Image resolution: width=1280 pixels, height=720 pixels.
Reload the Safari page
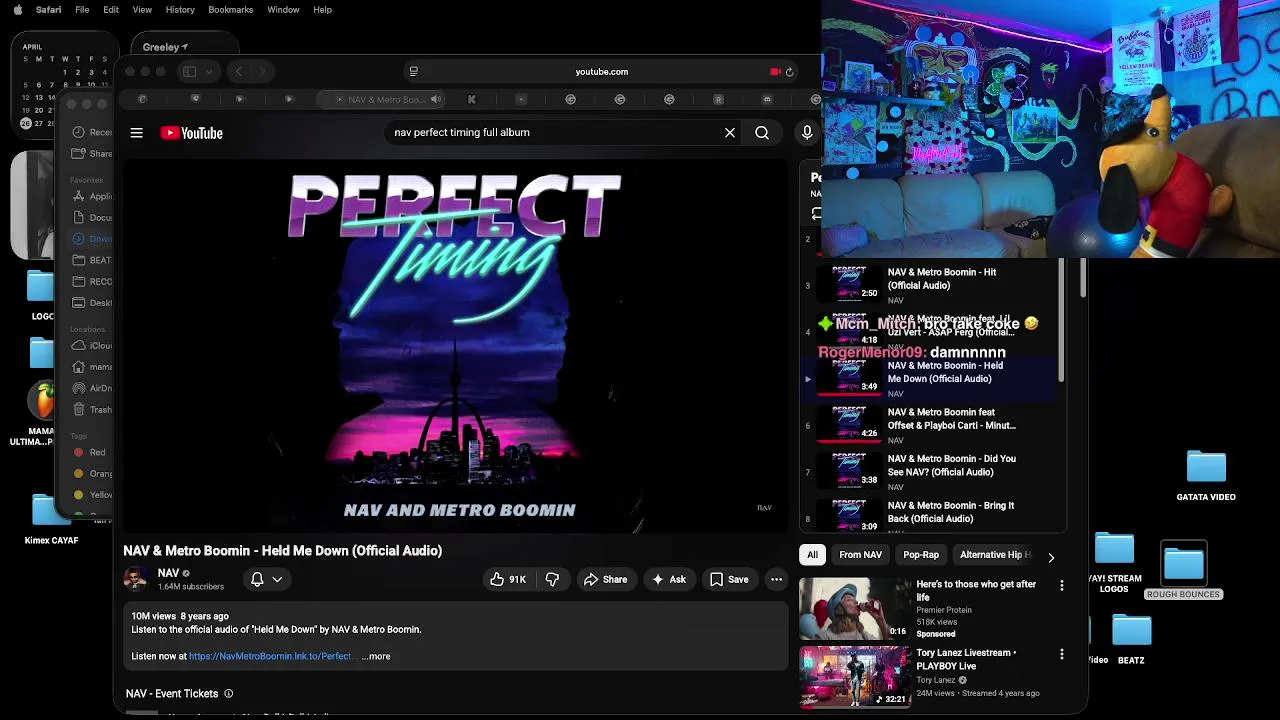(789, 72)
